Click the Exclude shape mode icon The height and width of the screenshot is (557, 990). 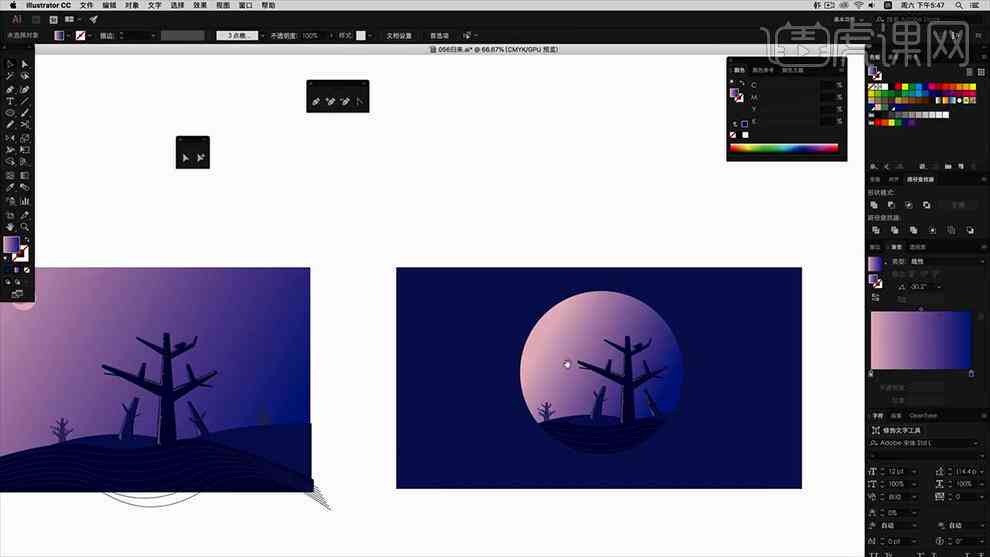coord(926,205)
